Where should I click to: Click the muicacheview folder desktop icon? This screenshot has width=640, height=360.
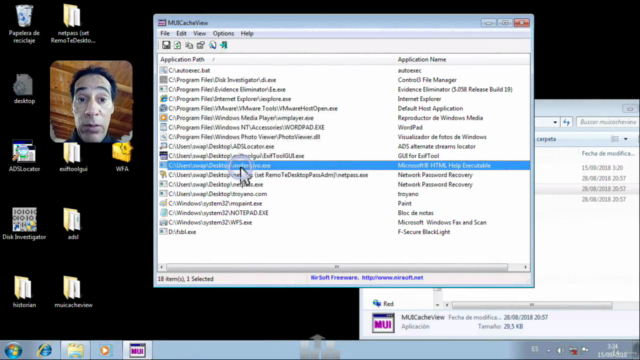tap(73, 291)
